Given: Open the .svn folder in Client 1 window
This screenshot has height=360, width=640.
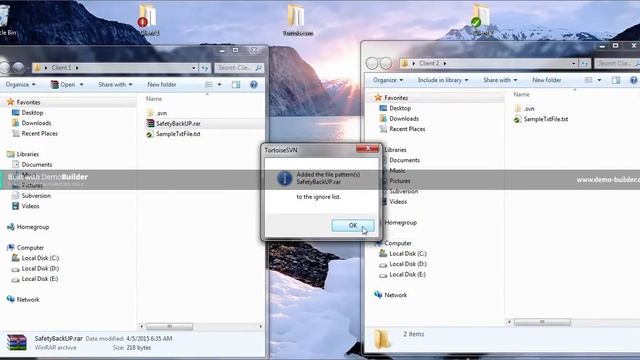Looking at the screenshot, I should 157,113.
